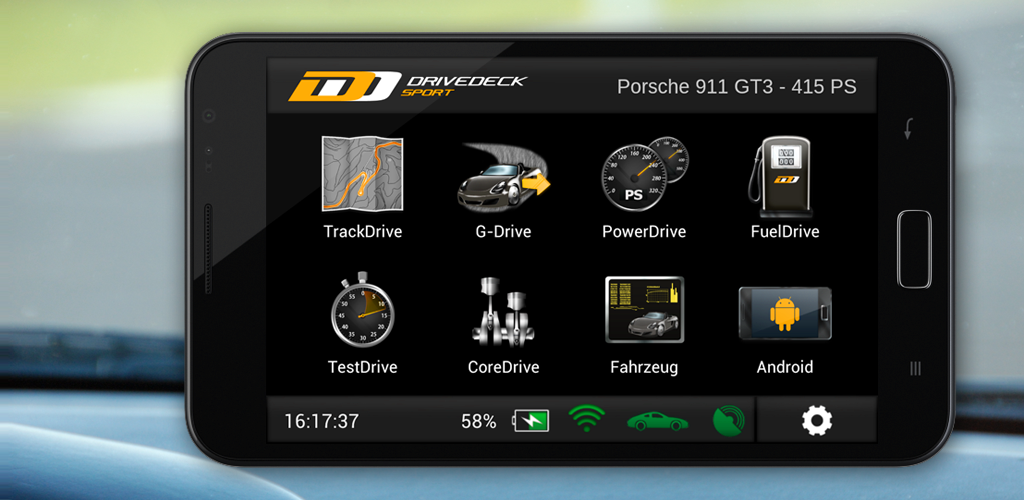
Task: Open PowerDrive gauge icon
Action: tap(645, 173)
